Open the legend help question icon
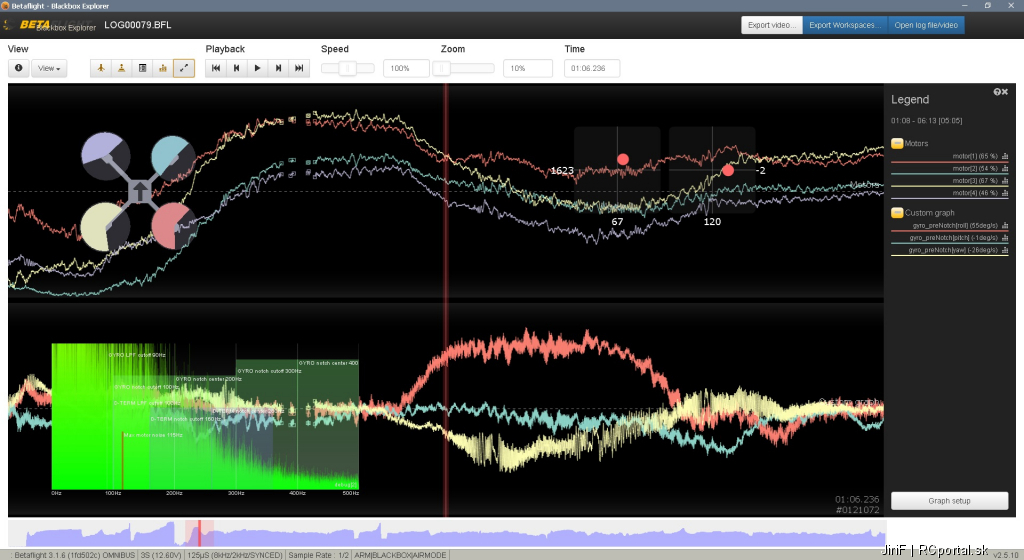The image size is (1024, 560). (997, 92)
